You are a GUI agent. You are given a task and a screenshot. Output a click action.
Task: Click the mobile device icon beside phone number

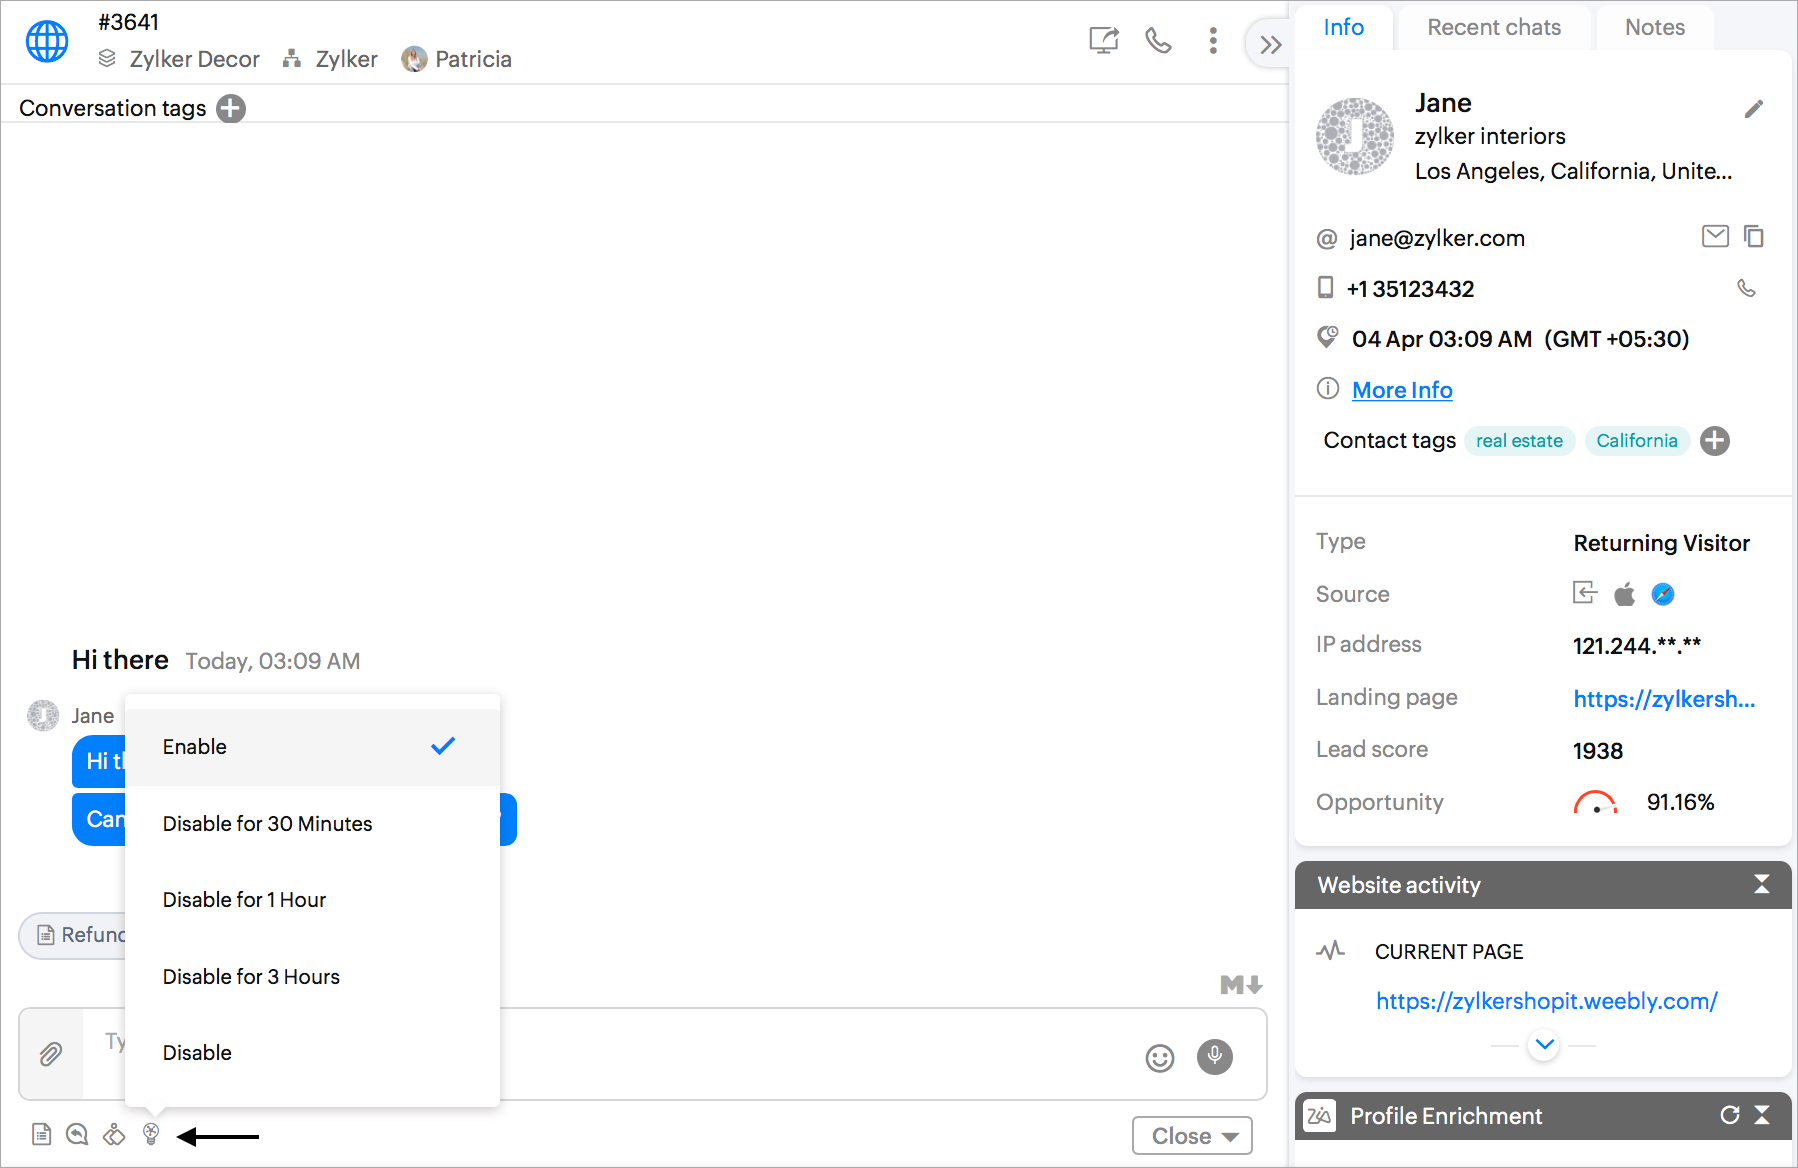(x=1326, y=288)
